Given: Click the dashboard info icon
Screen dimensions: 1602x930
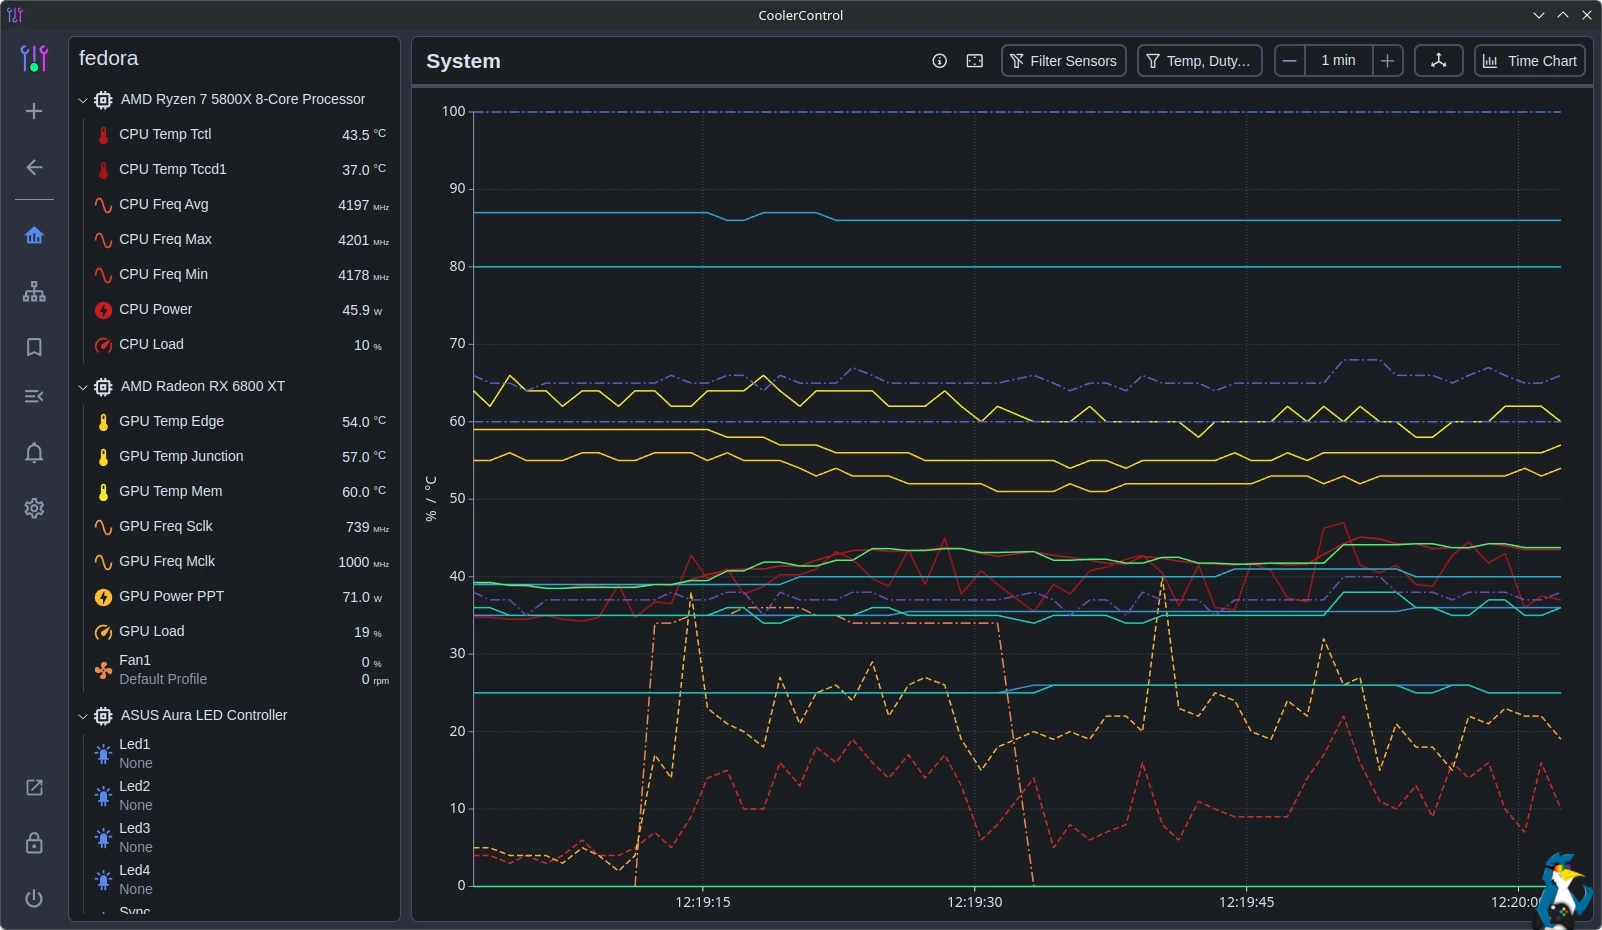Looking at the screenshot, I should (939, 61).
